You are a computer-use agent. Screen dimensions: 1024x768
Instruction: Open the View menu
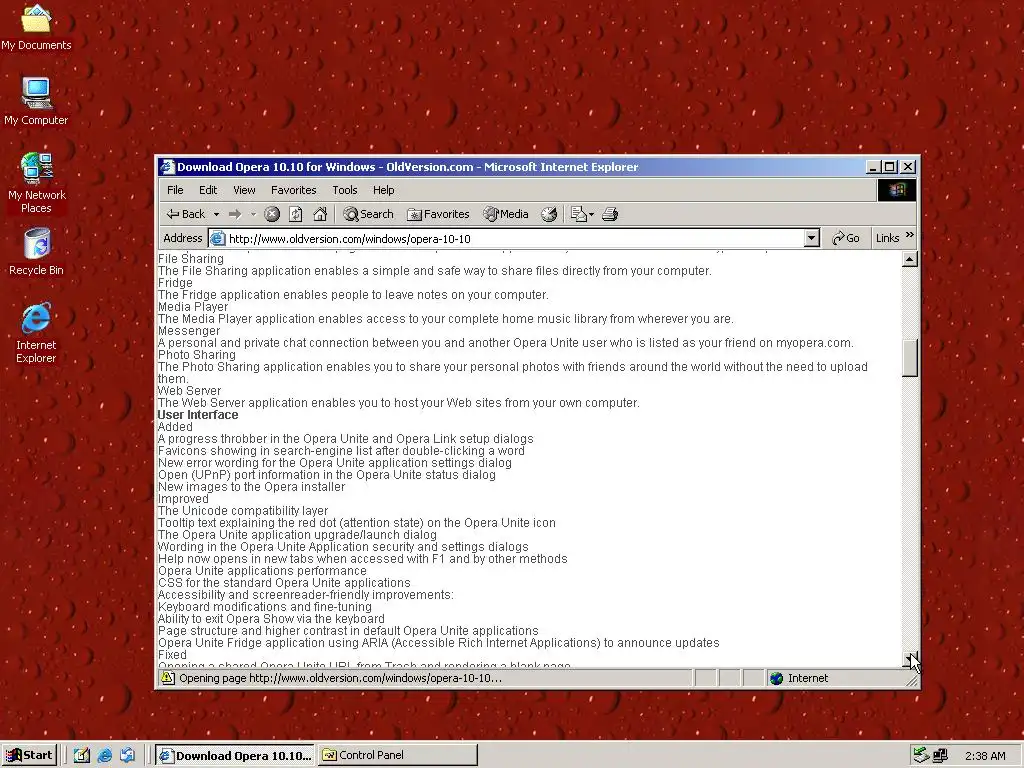[x=244, y=190]
